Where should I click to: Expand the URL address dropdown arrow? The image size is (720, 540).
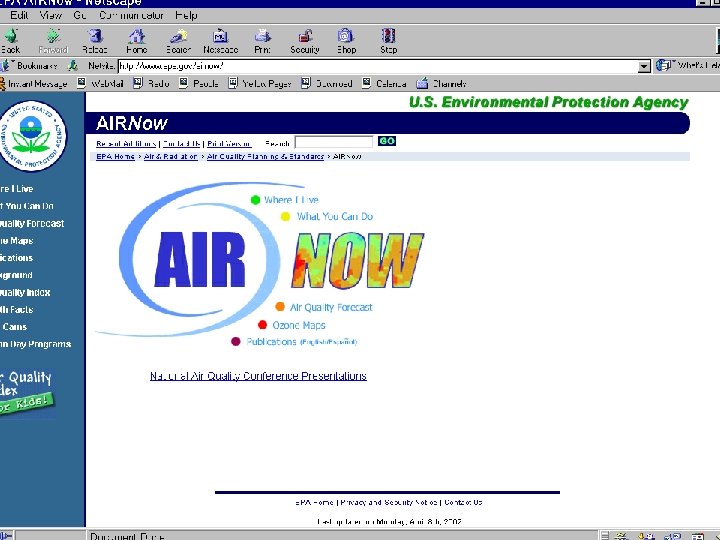[x=644, y=67]
